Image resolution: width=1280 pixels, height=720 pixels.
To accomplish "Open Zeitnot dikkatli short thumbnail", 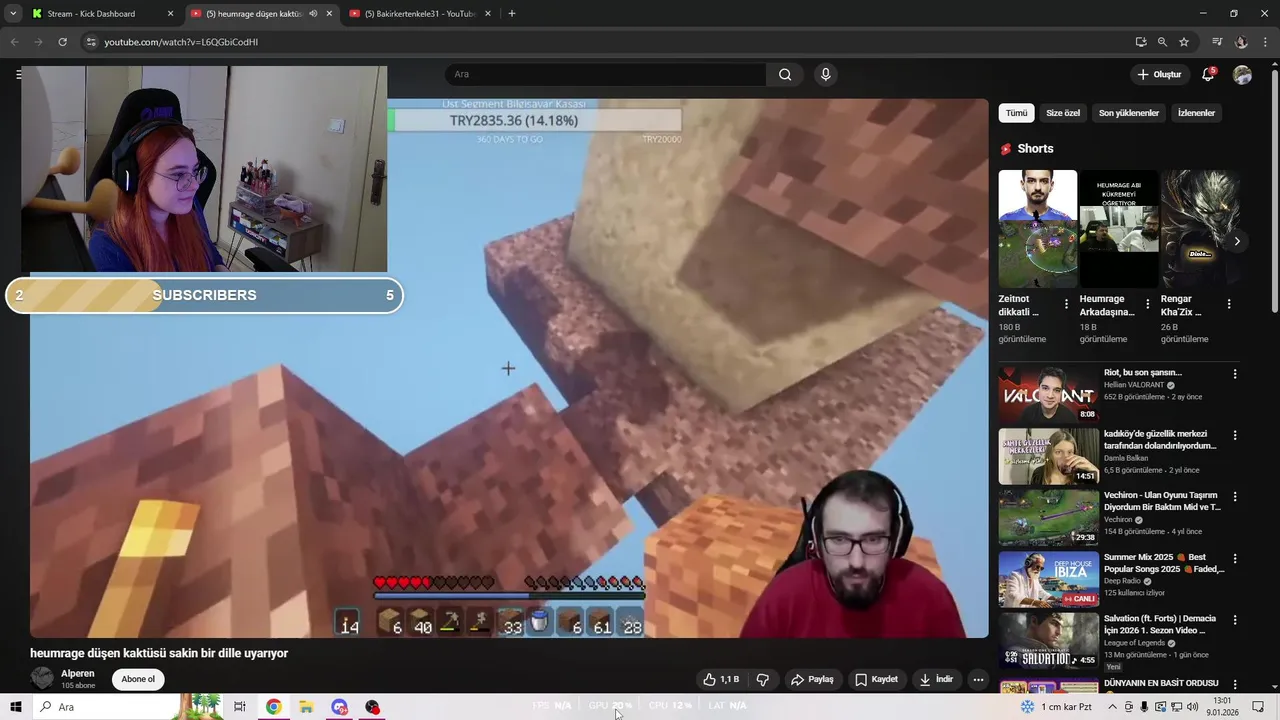I will coord(1037,229).
